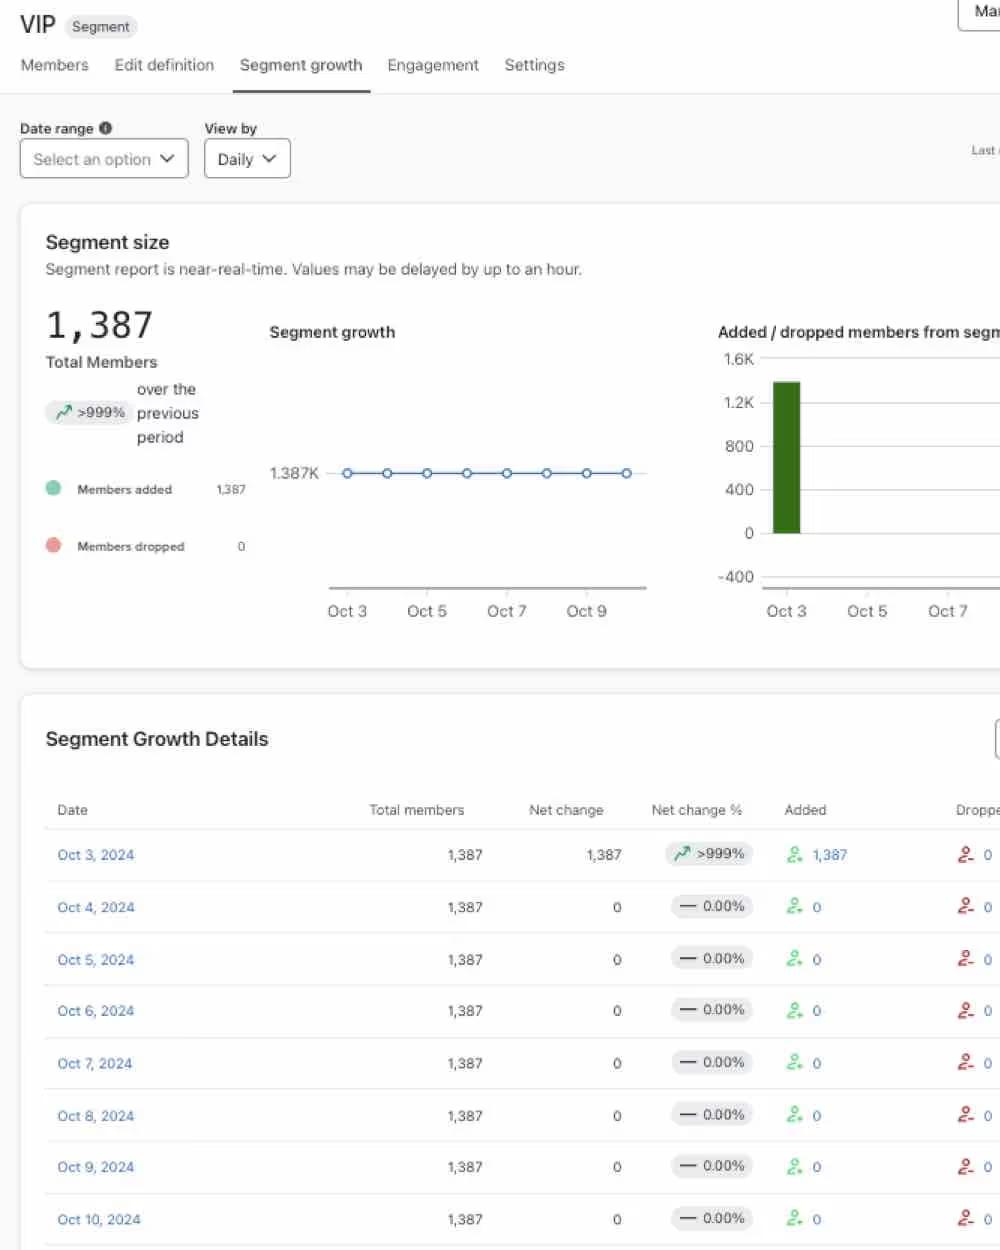This screenshot has height=1250, width=1000.
Task: Open the Oct 5, 2024 detail link
Action: (95, 958)
